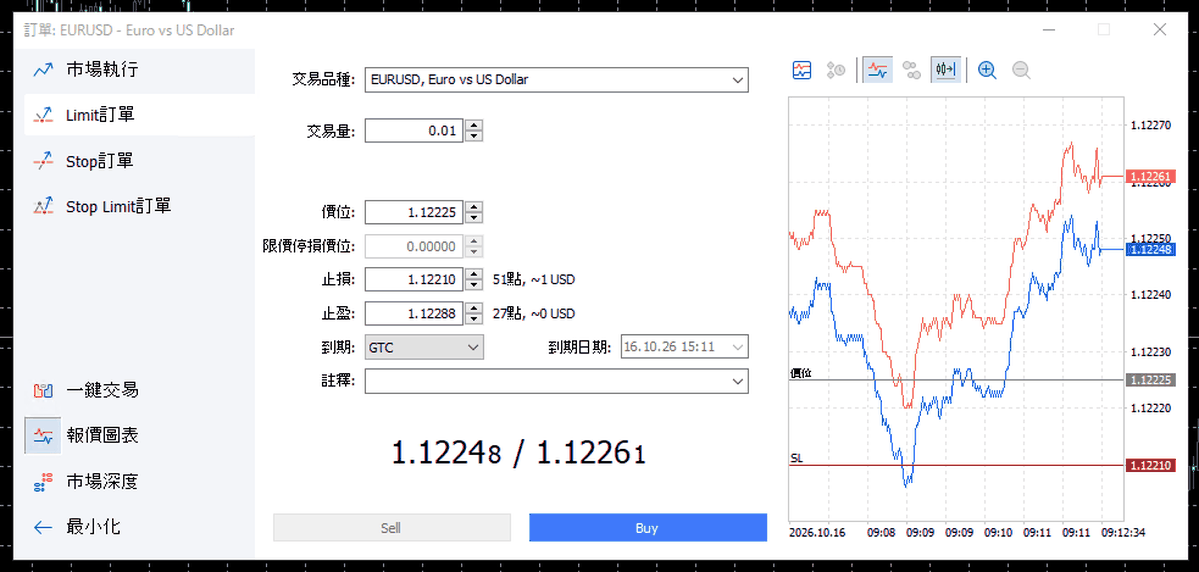This screenshot has width=1199, height=572.
Task: Click the trade dots icon in chart toolbar
Action: (911, 70)
